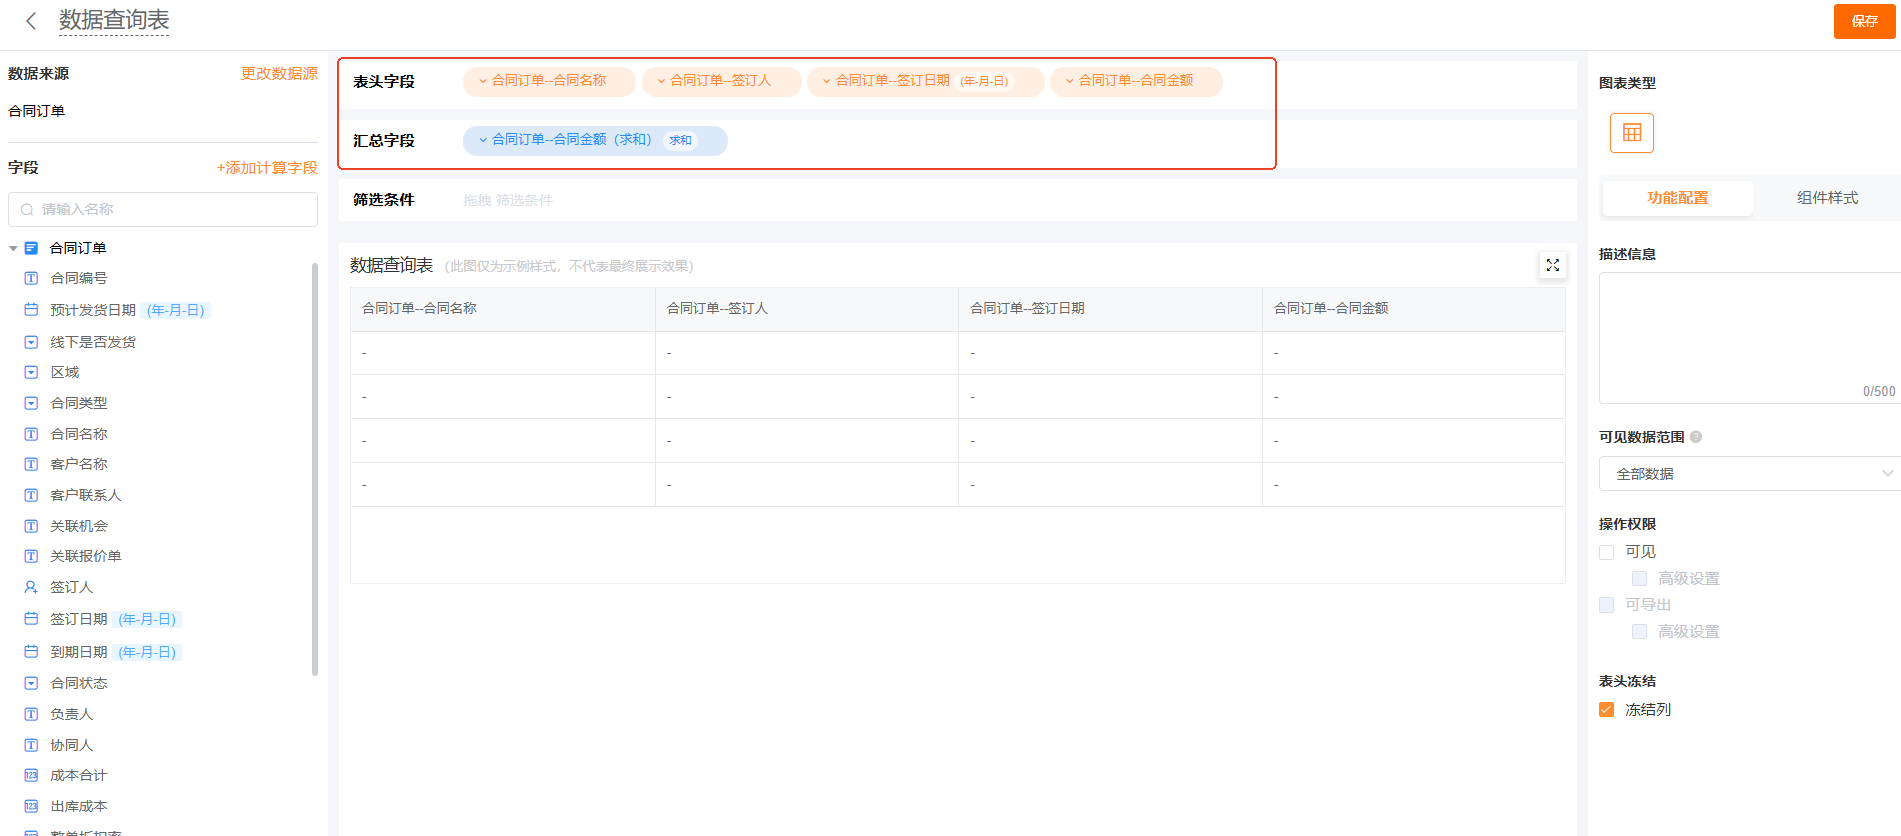1901x836 pixels.
Task: Select the 功能配置 tab
Action: coord(1677,198)
